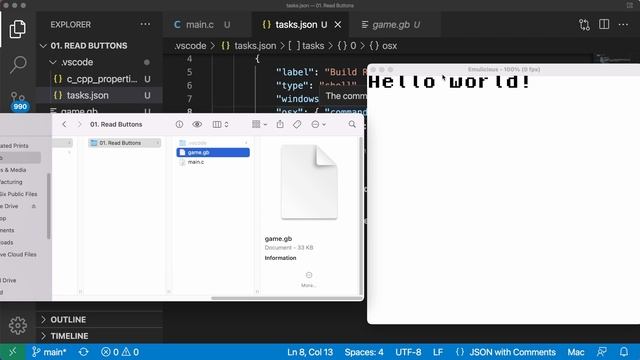Click the Open Changes icon in editor toolbar
The width and height of the screenshot is (640, 360).
click(x=584, y=24)
